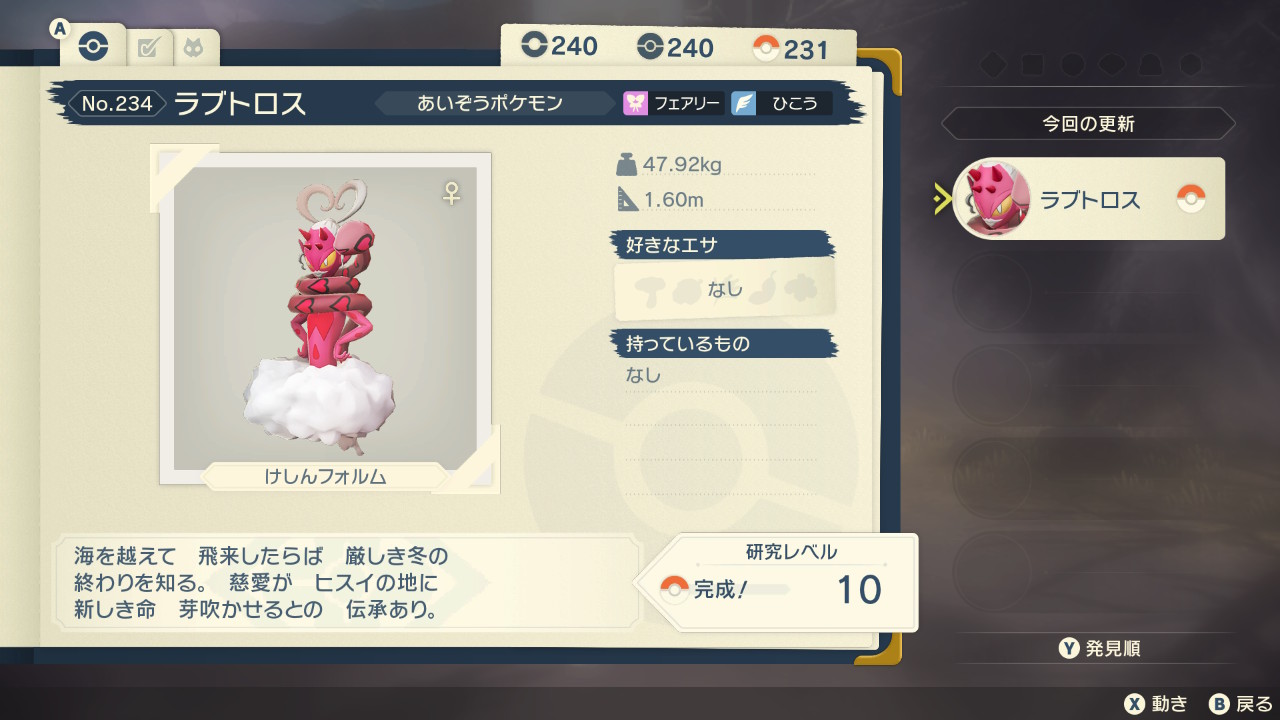The height and width of the screenshot is (720, 1280).
Task: Click the 今回の更新 header
Action: [x=1088, y=124]
